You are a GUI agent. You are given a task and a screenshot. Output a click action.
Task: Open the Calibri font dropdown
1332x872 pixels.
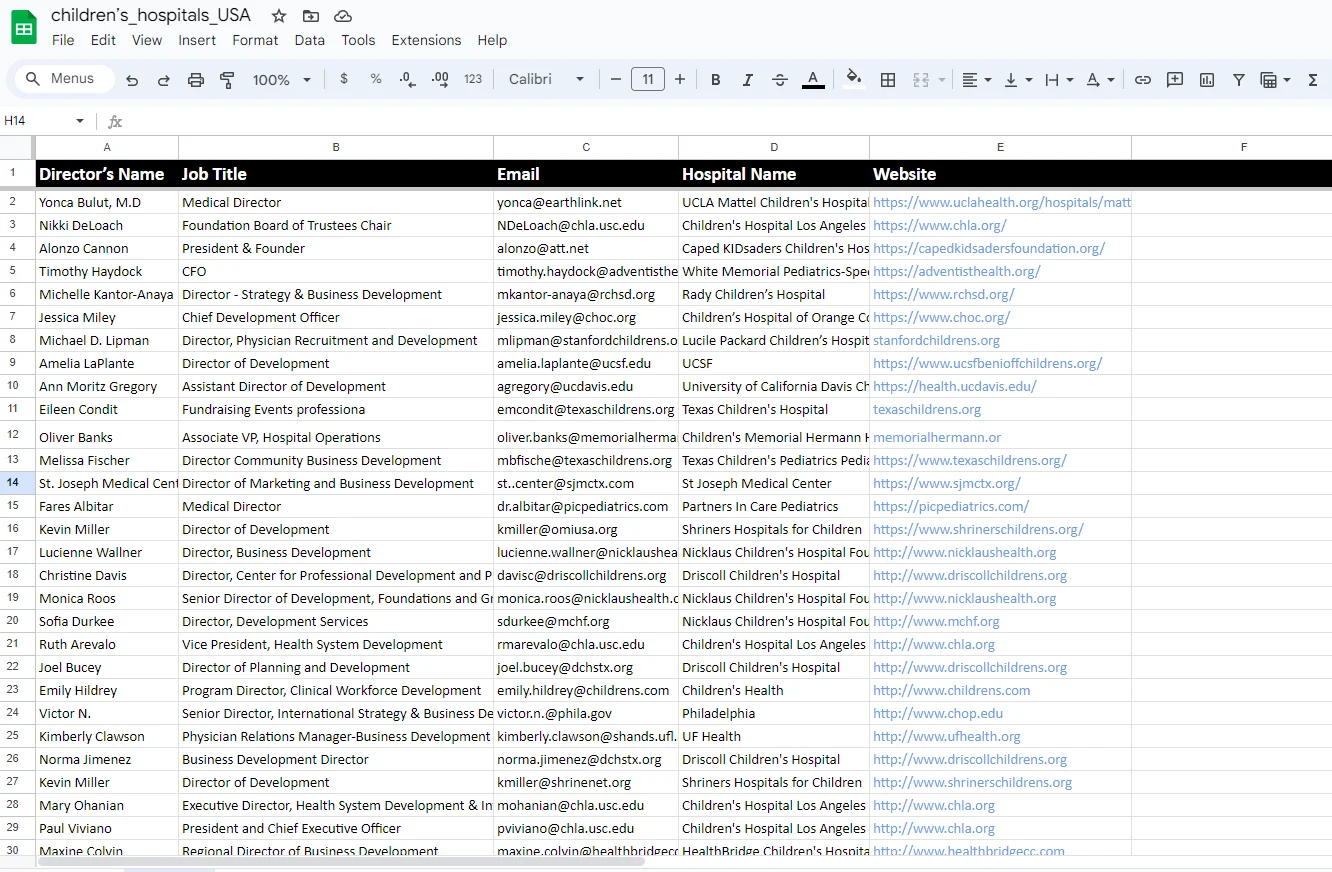(x=546, y=79)
